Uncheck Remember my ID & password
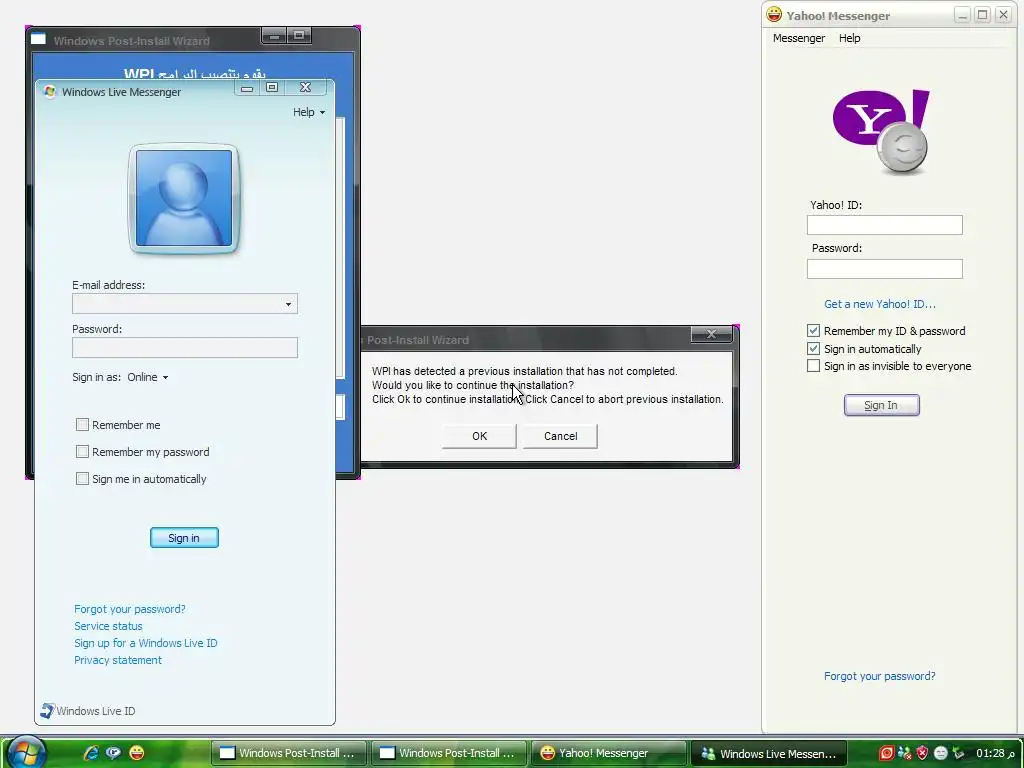Viewport: 1024px width, 768px height. [813, 330]
